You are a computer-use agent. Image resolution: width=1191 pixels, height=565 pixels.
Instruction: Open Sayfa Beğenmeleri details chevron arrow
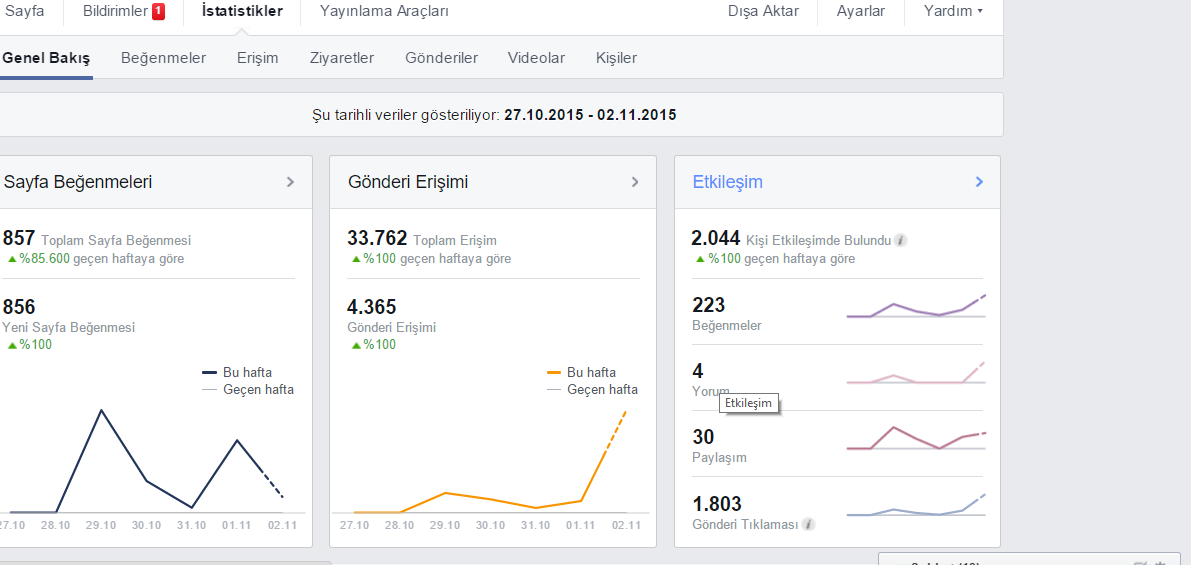[290, 181]
